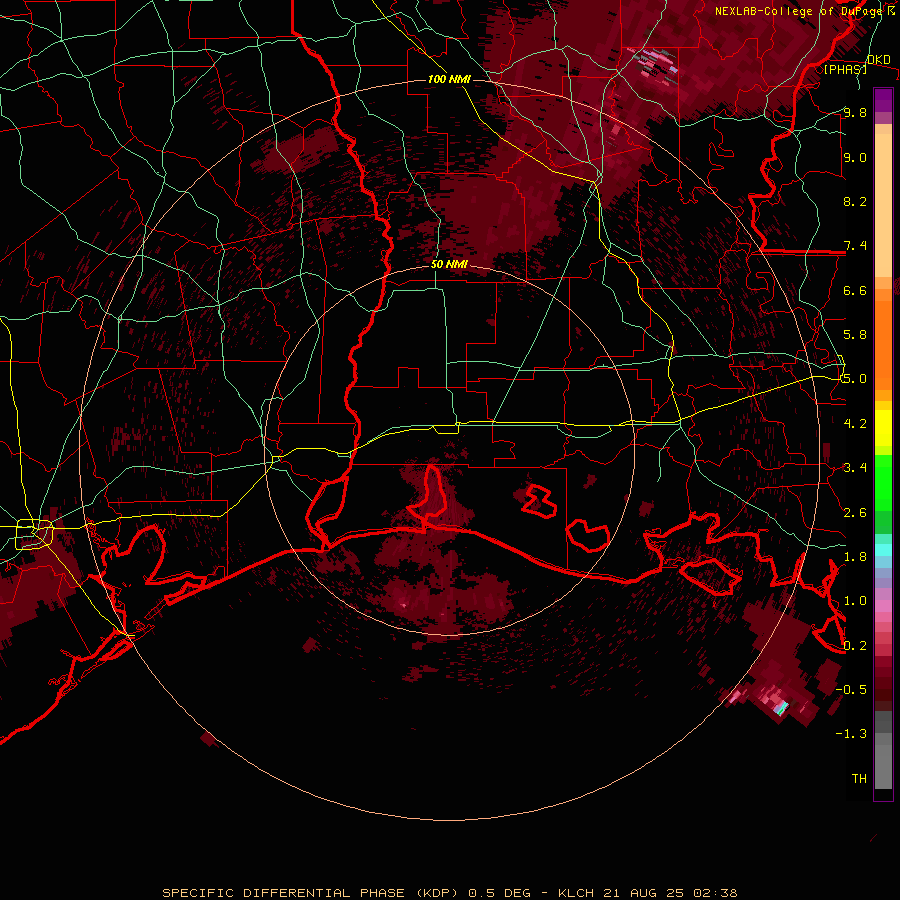Select the 4.2 scale value
The width and height of the screenshot is (900, 900).
[855, 424]
